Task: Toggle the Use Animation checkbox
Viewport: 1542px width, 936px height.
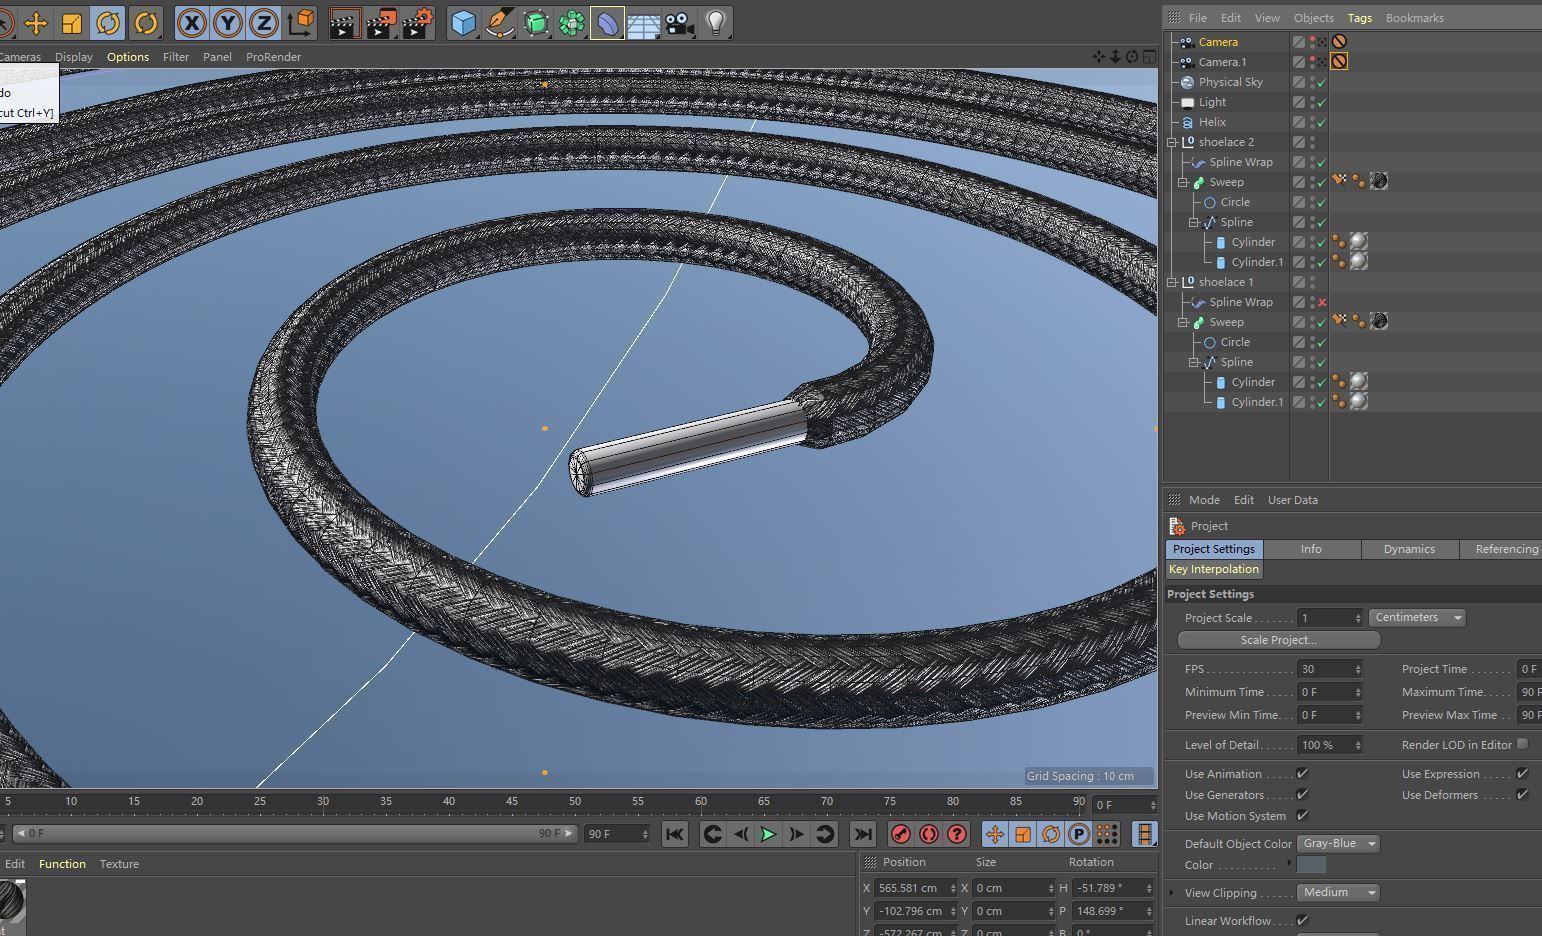Action: [x=1302, y=774]
